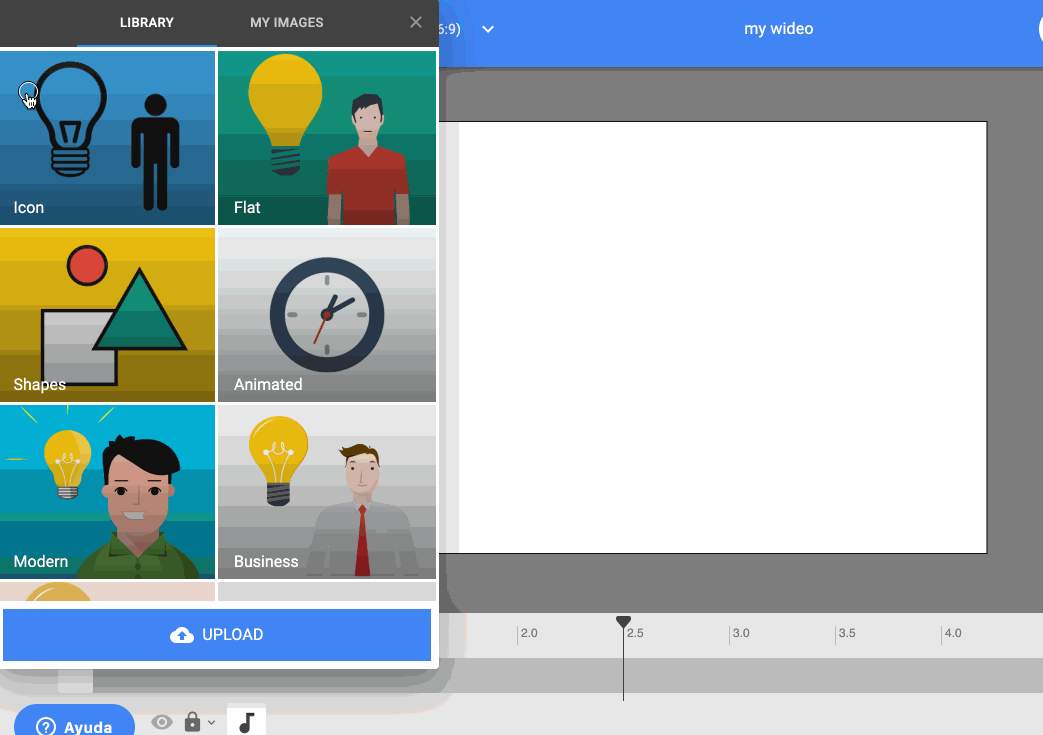This screenshot has width=1043, height=735.
Task: Open the MY IMAGES tab
Action: 287,23
